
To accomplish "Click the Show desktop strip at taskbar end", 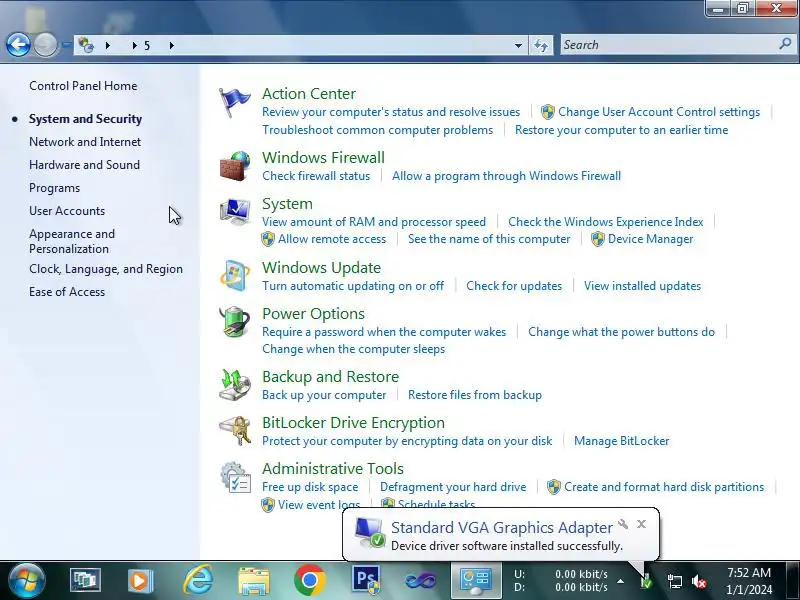I will pyautogui.click(x=794, y=581).
